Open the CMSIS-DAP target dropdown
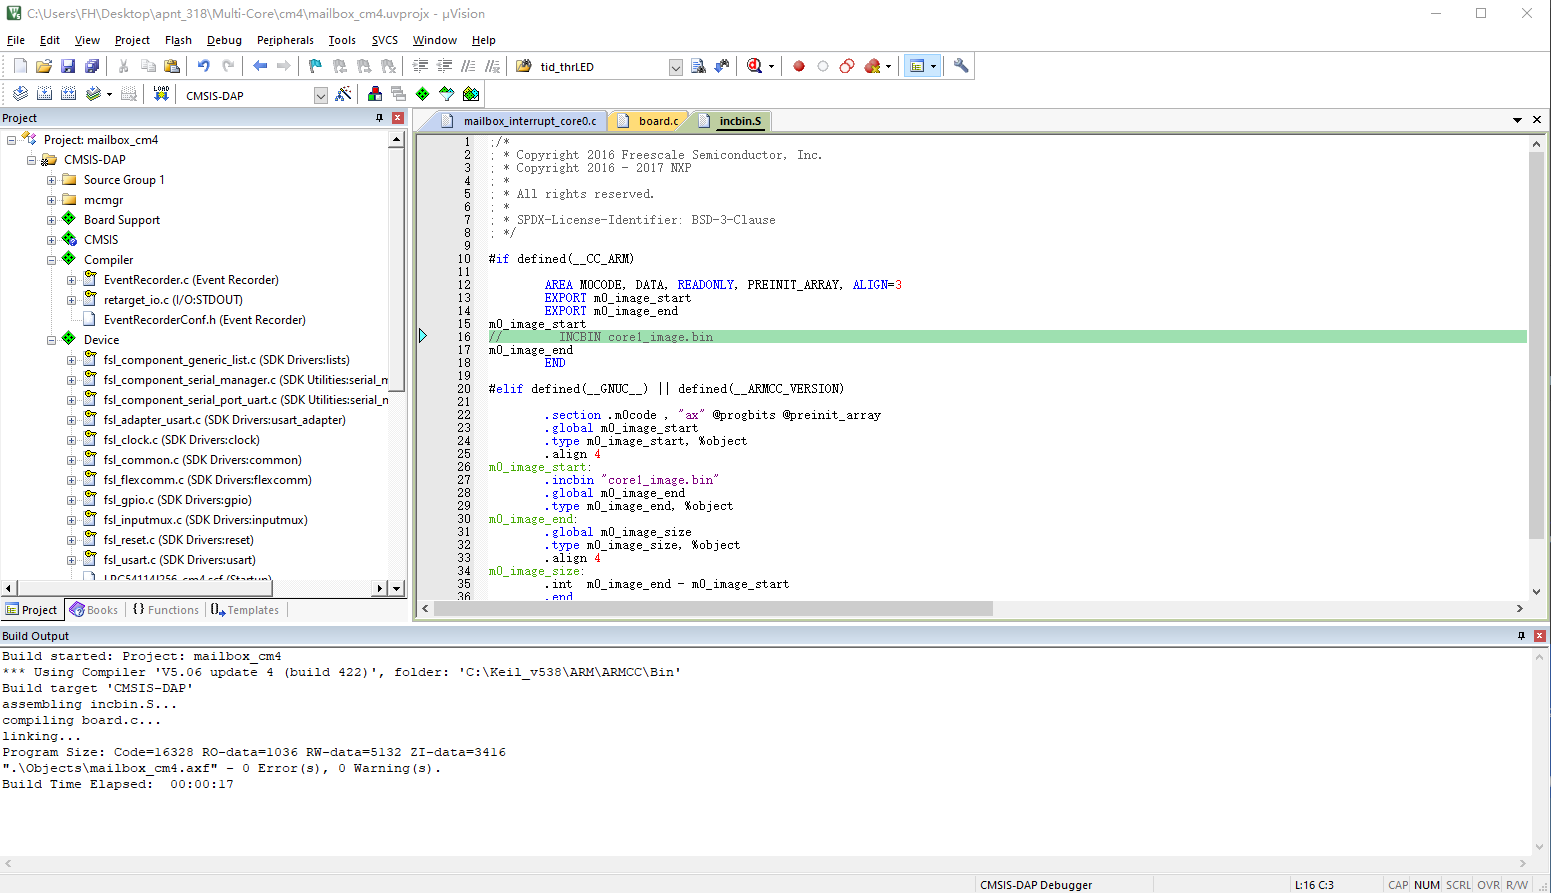1551x893 pixels. click(x=320, y=95)
